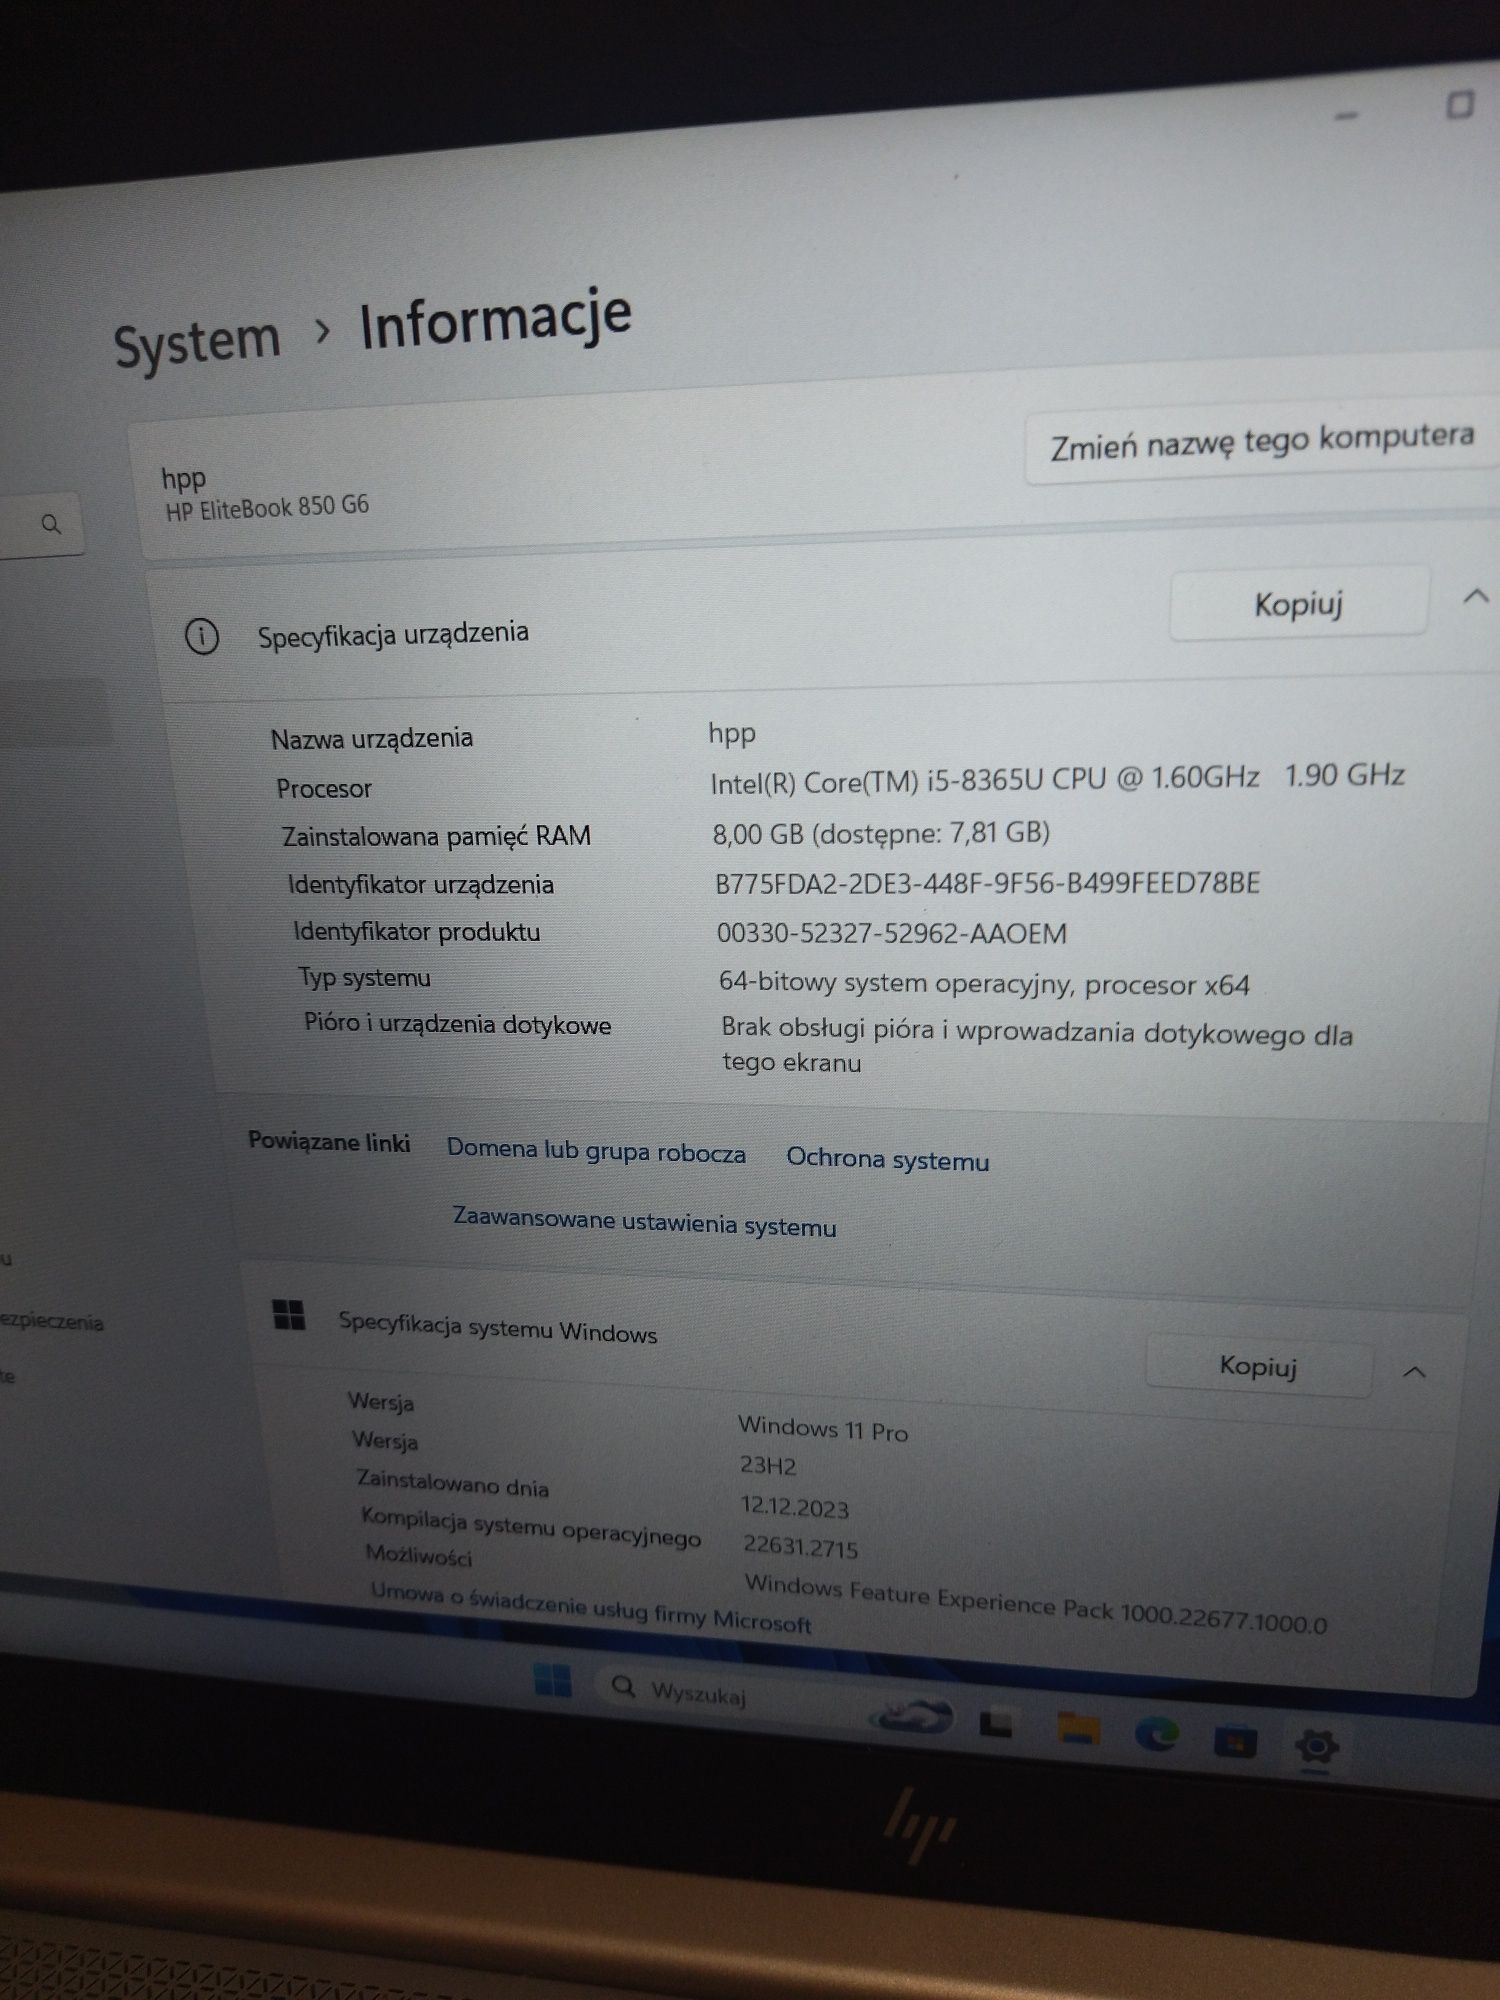Open the Ochrona systemu link
The width and height of the screenshot is (1500, 2000).
tap(887, 1159)
